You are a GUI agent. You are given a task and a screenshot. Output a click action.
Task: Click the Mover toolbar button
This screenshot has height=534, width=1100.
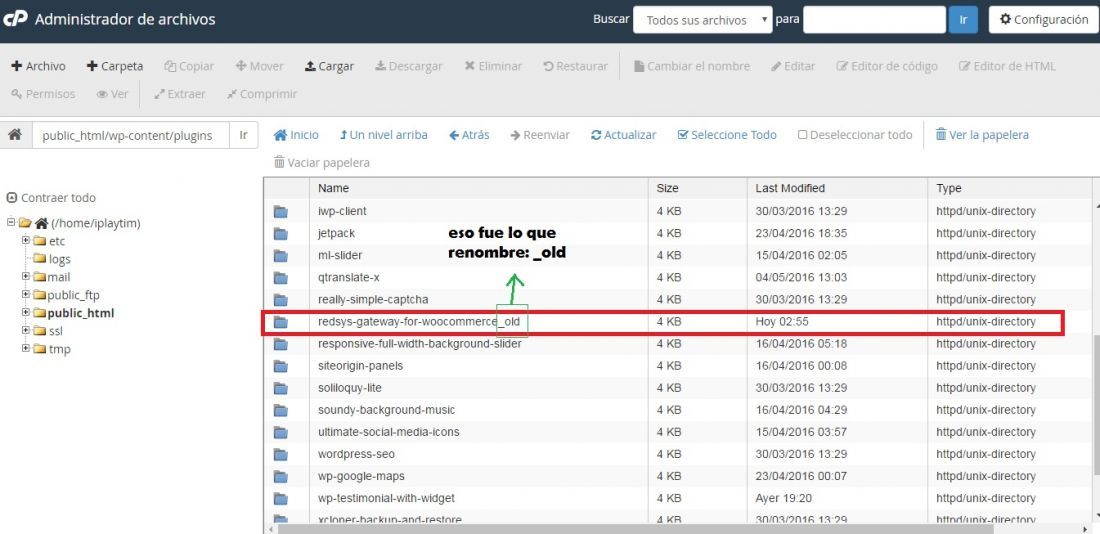coord(260,66)
